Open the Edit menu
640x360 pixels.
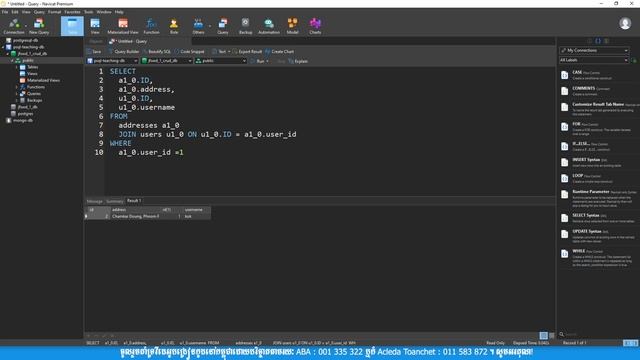[15, 12]
